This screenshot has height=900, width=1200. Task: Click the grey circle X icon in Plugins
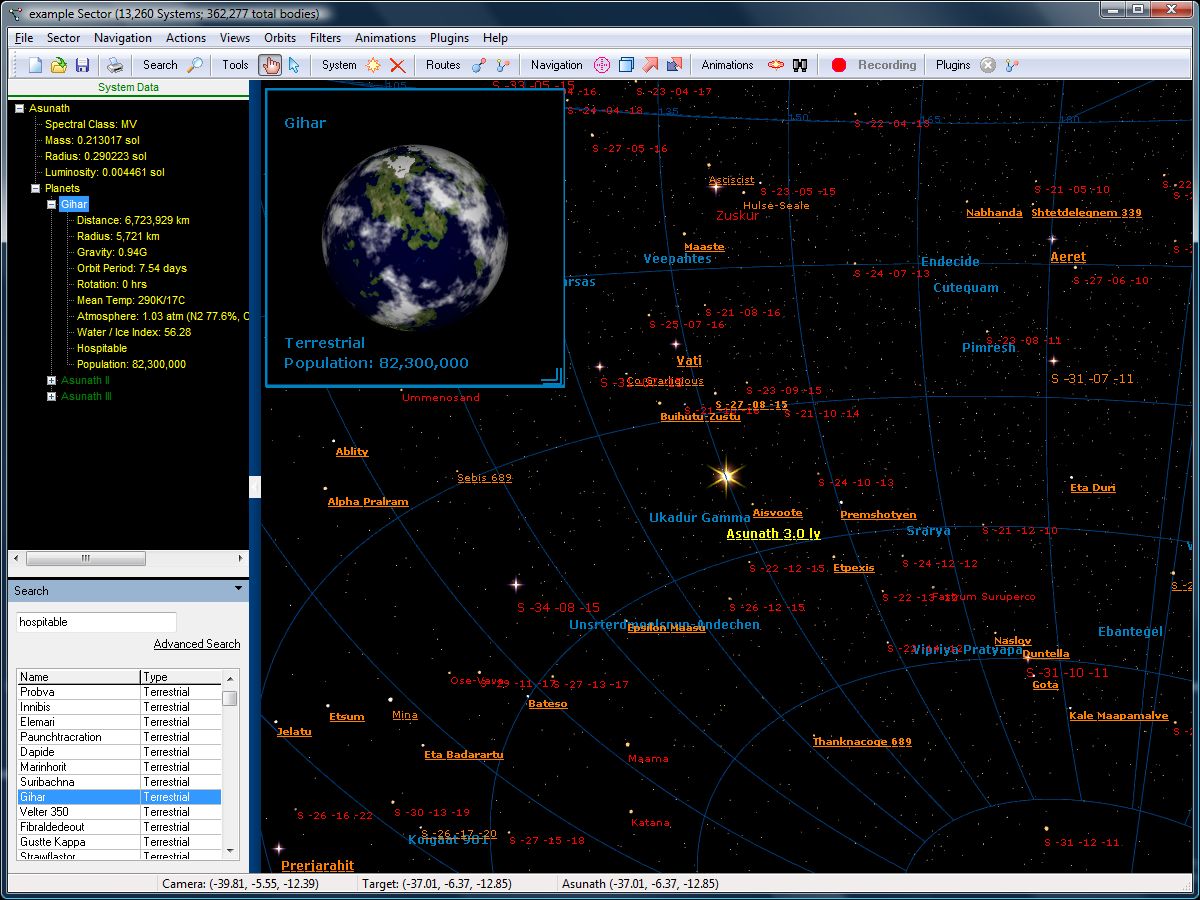tap(988, 65)
